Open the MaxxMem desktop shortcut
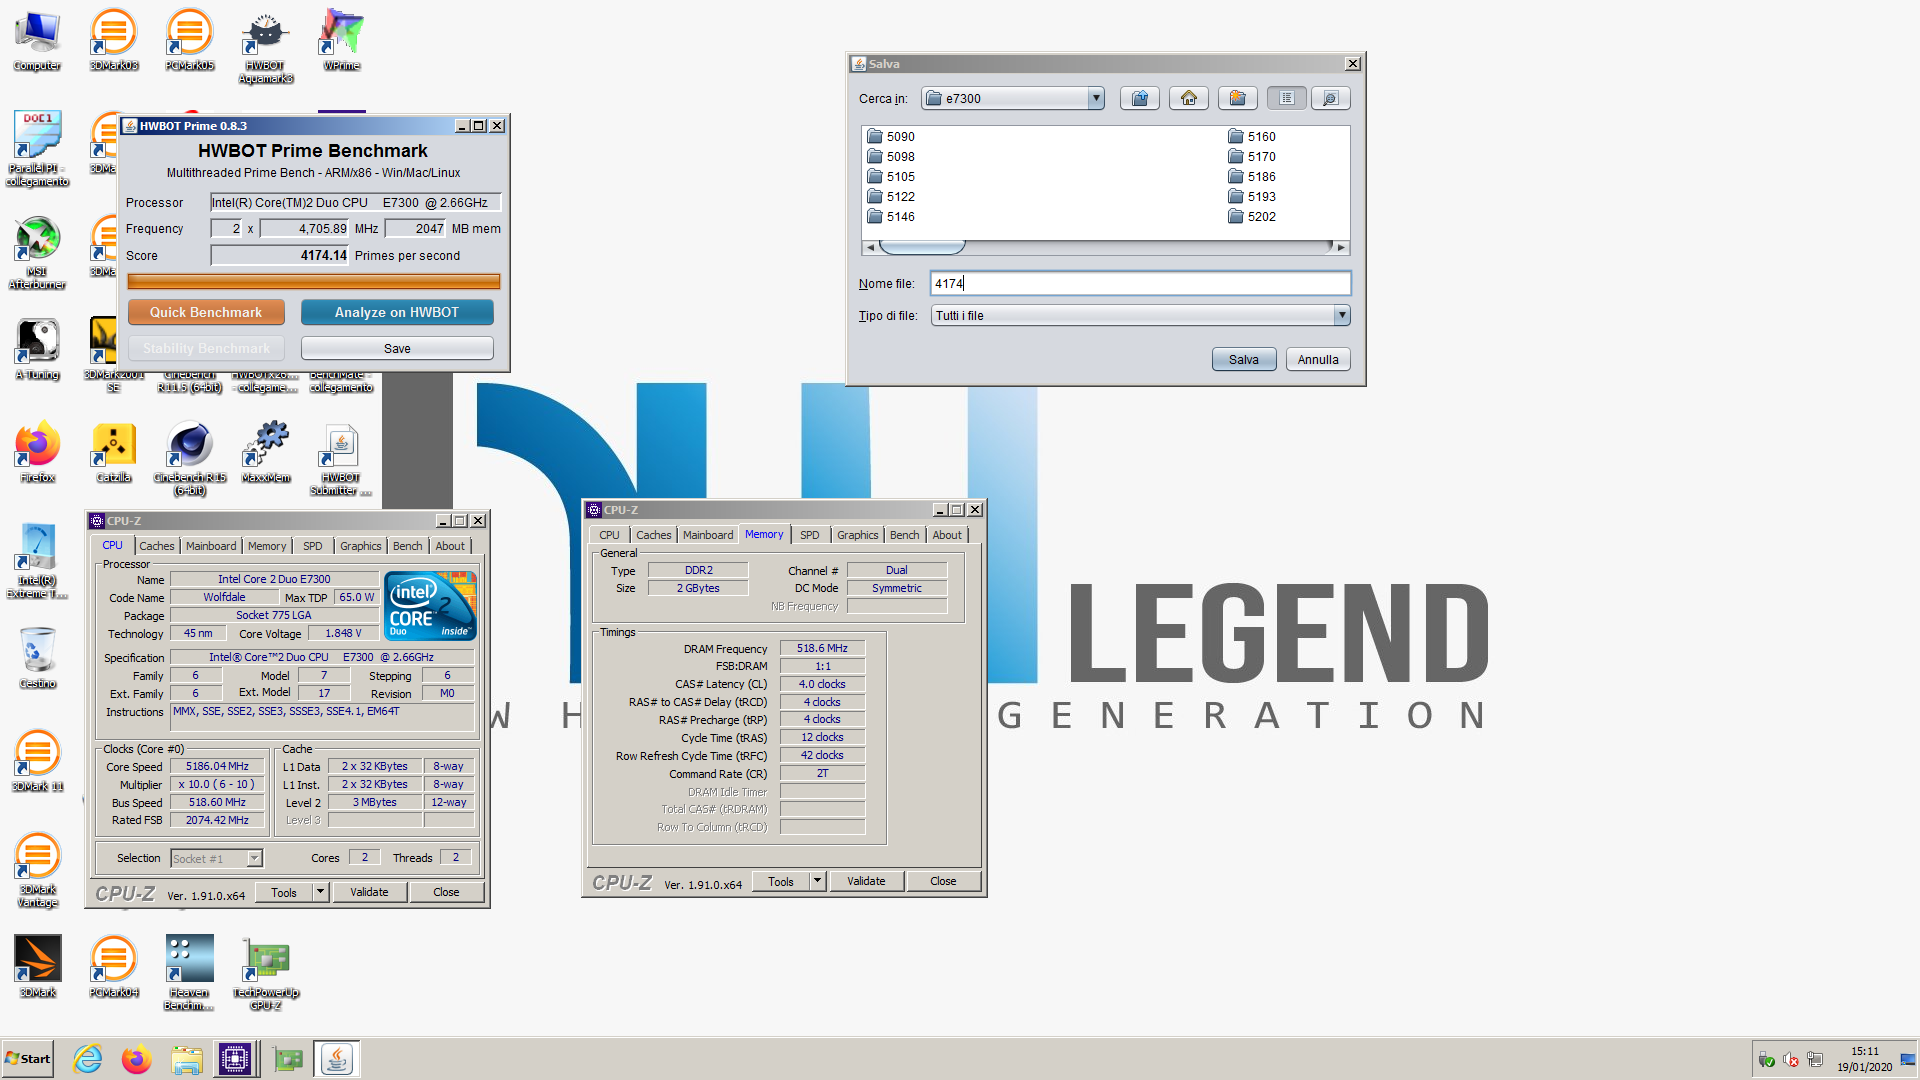 (x=265, y=453)
